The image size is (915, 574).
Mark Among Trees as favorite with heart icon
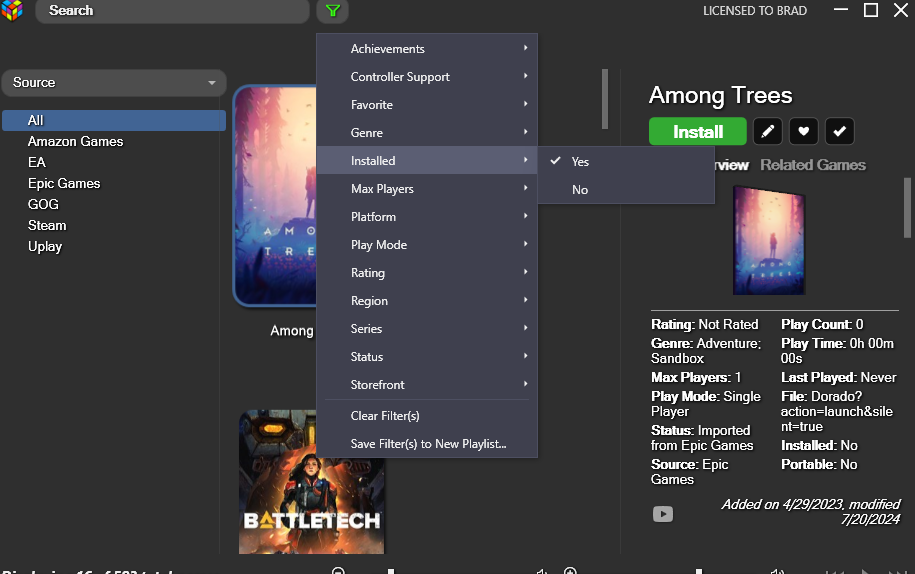pos(803,131)
